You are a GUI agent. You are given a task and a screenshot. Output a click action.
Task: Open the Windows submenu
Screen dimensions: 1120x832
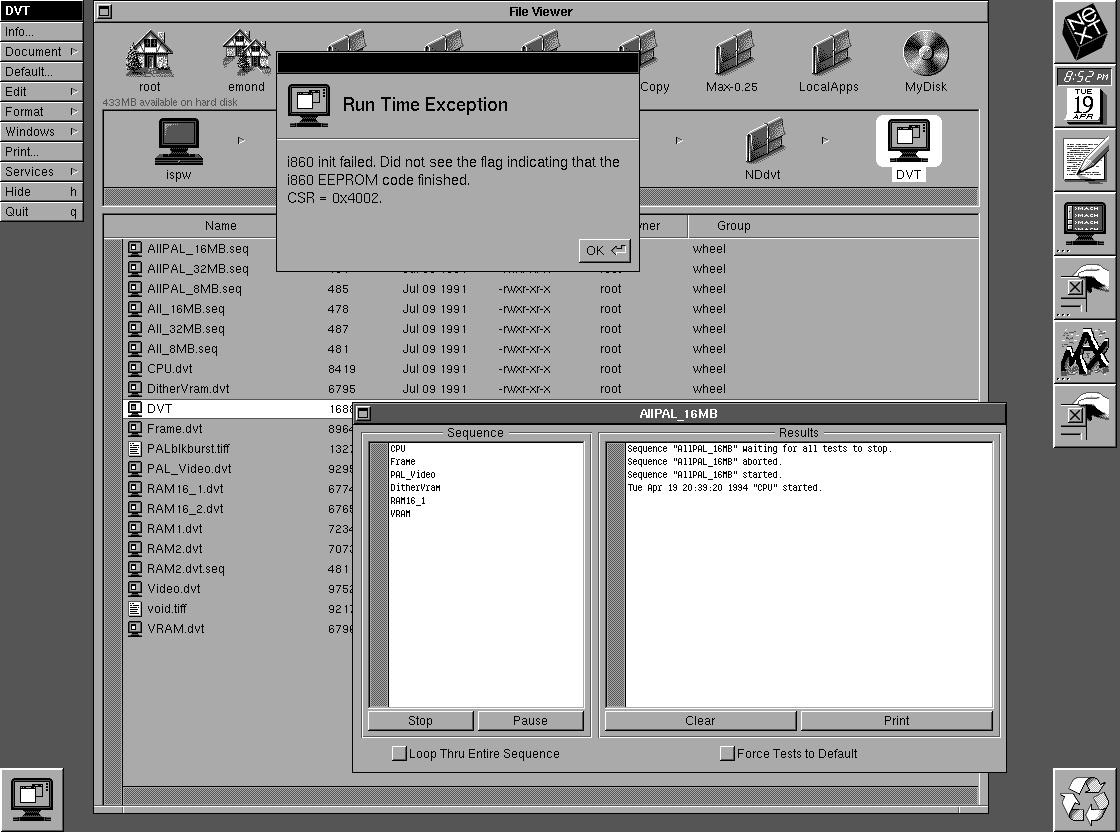(40, 131)
